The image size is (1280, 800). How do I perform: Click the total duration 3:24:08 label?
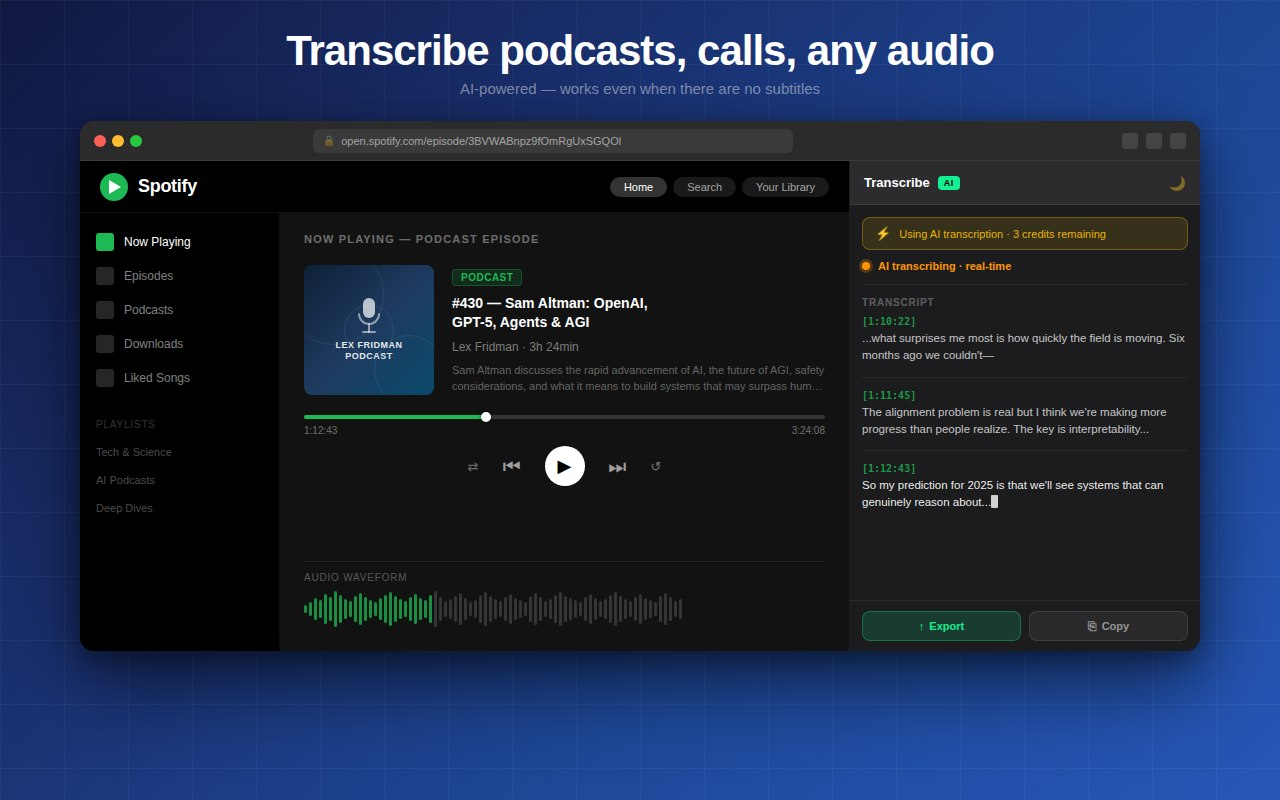808,430
